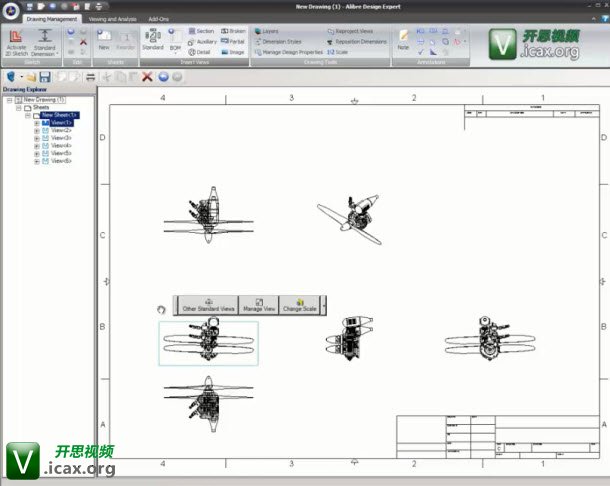This screenshot has height=486, width=610.
Task: Switch to Drawing Management tab
Action: click(x=52, y=19)
